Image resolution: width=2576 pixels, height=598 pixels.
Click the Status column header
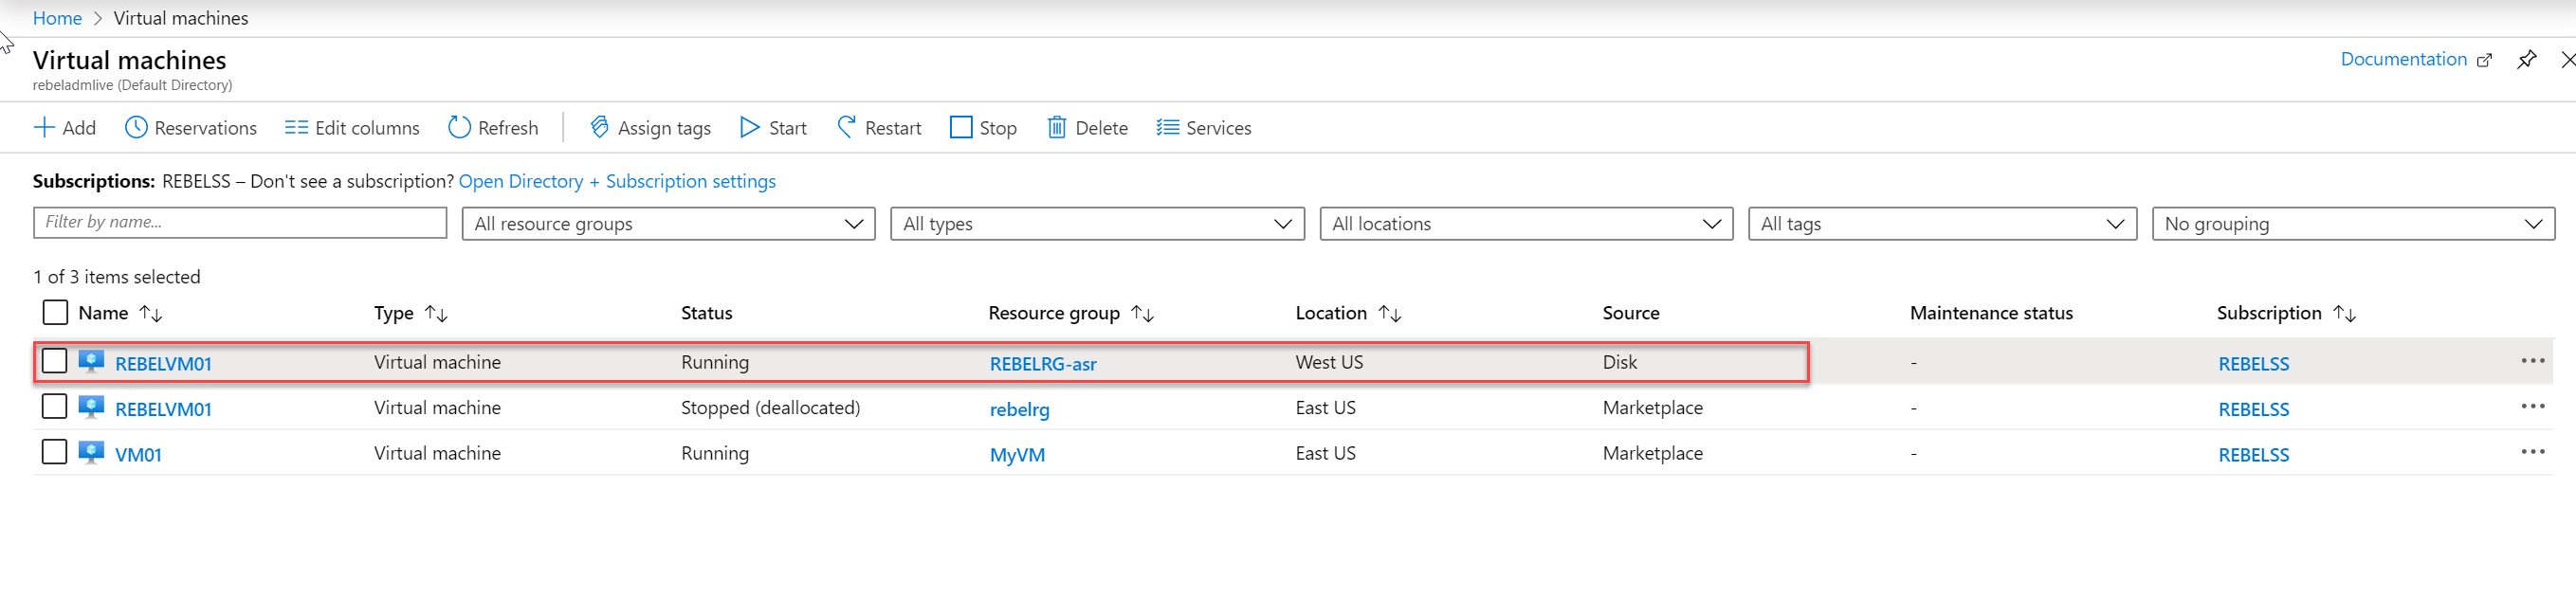706,313
